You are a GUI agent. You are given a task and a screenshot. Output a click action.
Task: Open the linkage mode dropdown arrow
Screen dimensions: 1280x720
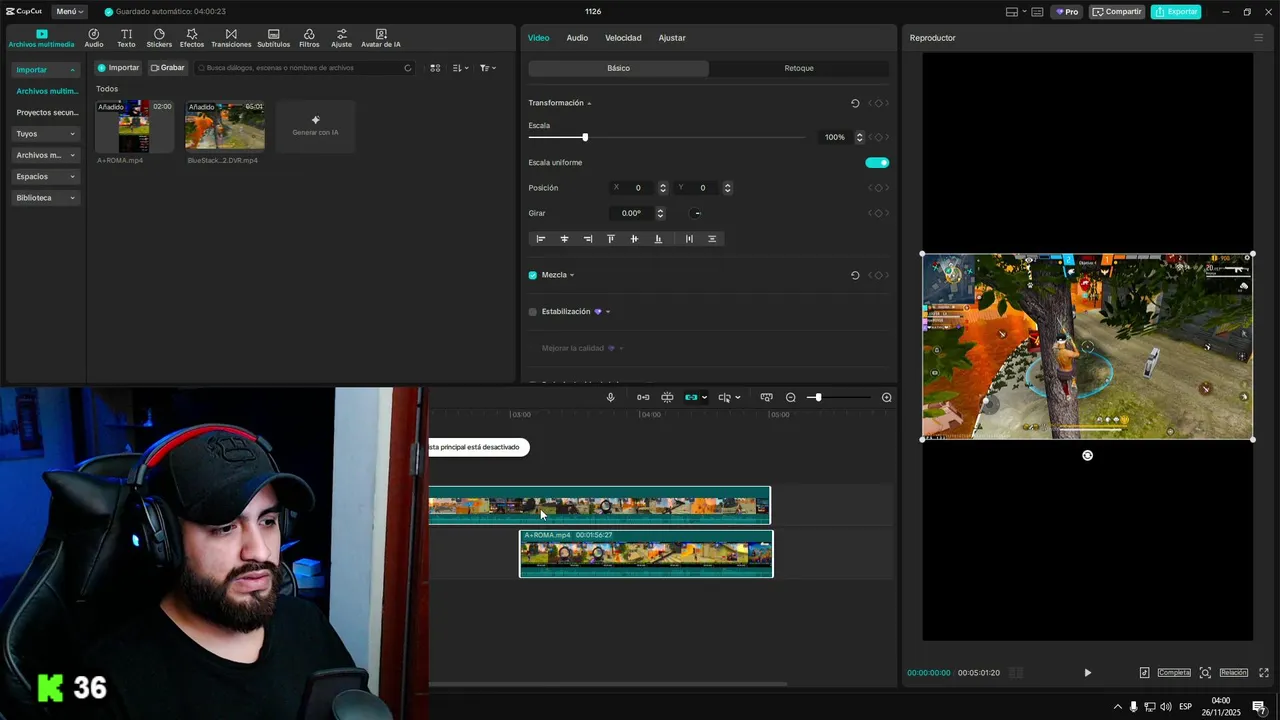(x=705, y=397)
